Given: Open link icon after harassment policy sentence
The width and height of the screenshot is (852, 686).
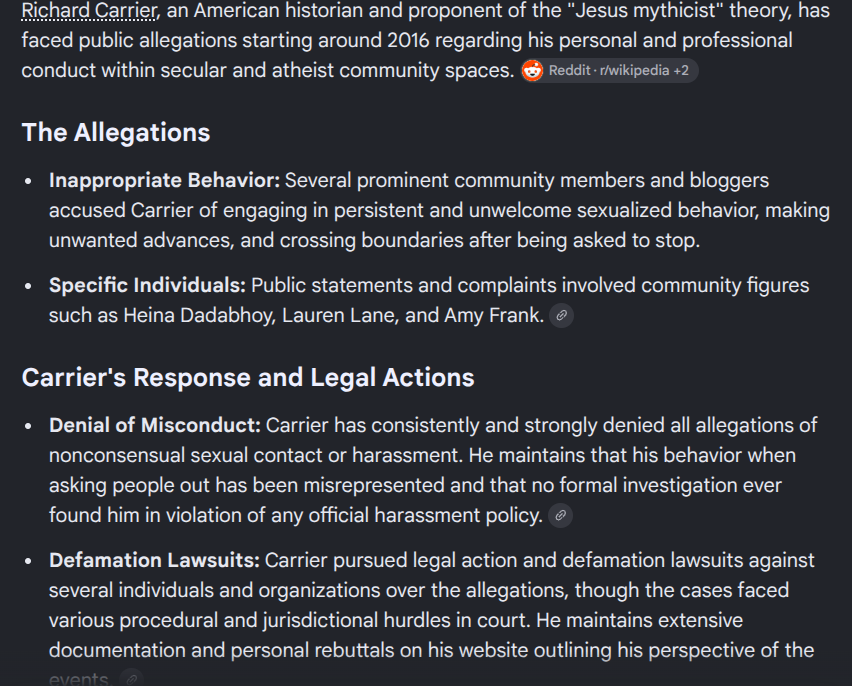Looking at the screenshot, I should click(560, 515).
